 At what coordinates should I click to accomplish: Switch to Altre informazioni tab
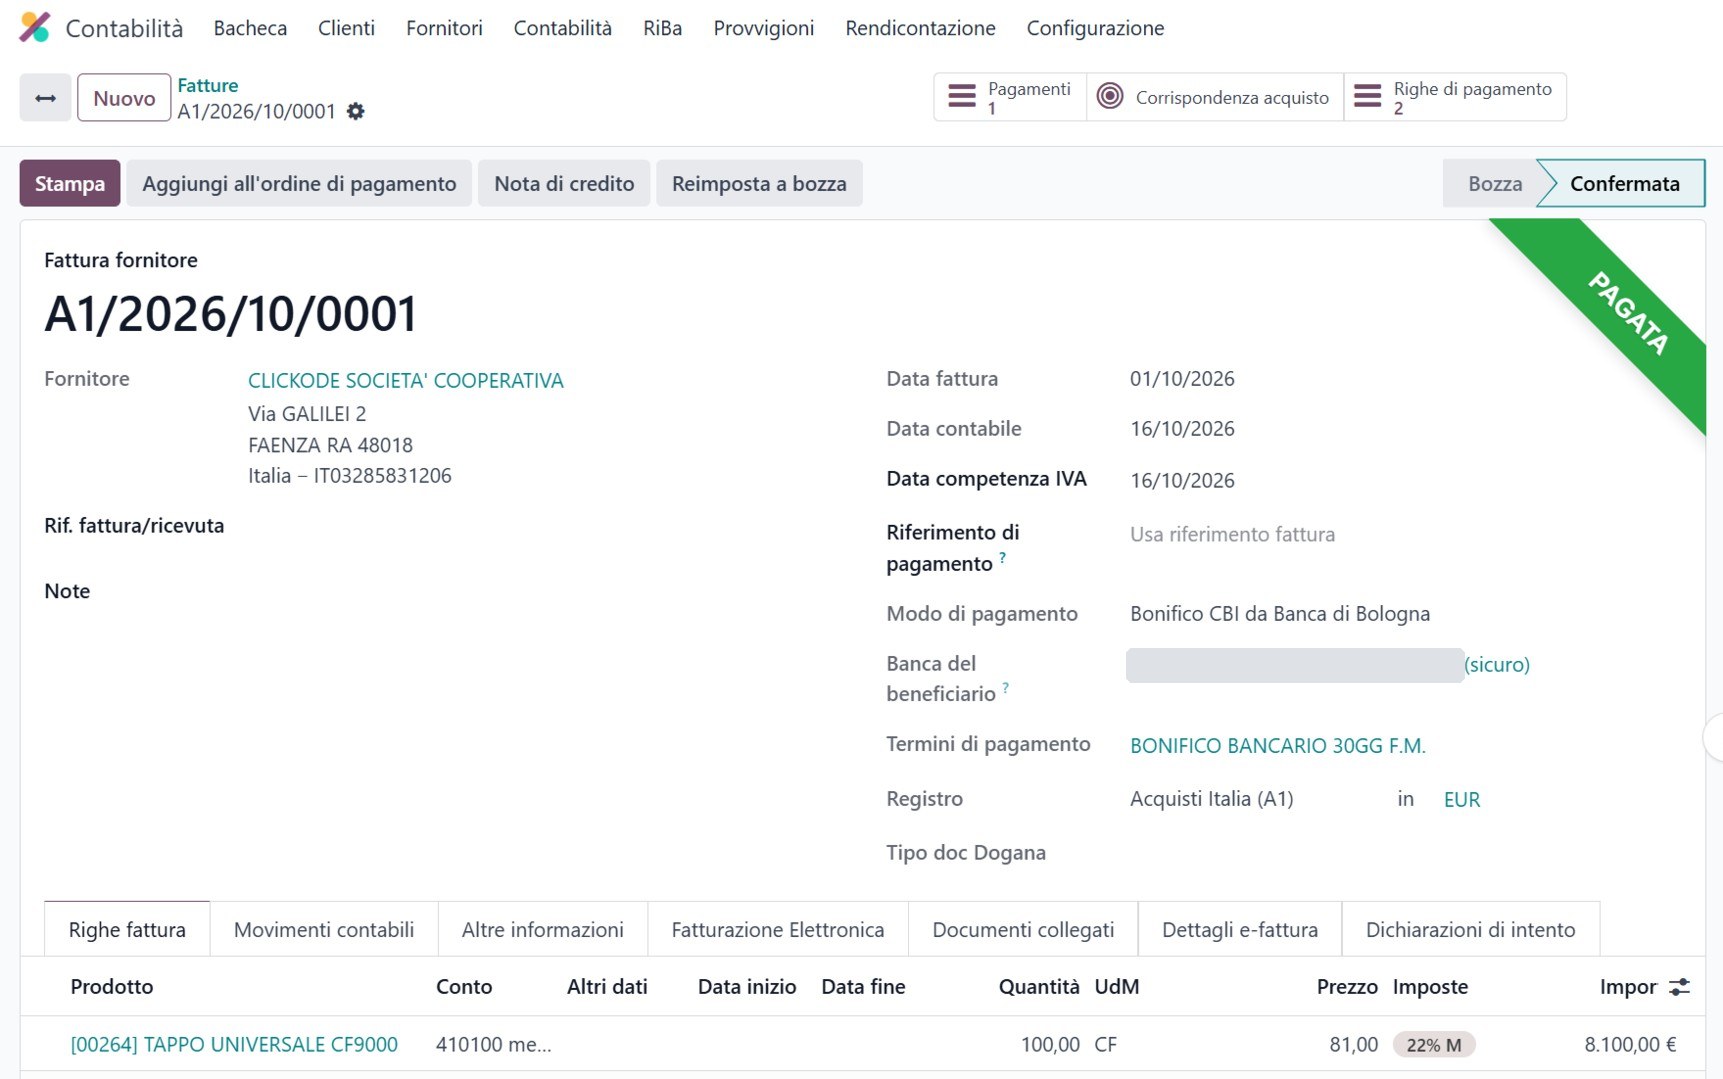543,929
